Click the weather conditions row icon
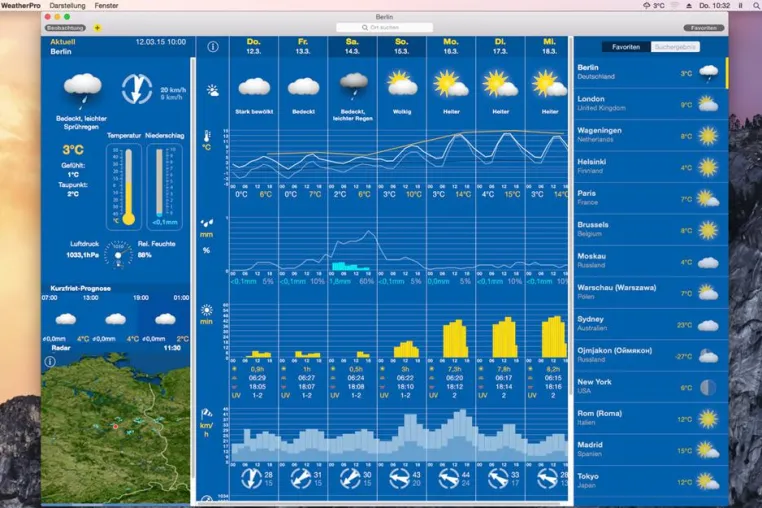 (x=213, y=90)
